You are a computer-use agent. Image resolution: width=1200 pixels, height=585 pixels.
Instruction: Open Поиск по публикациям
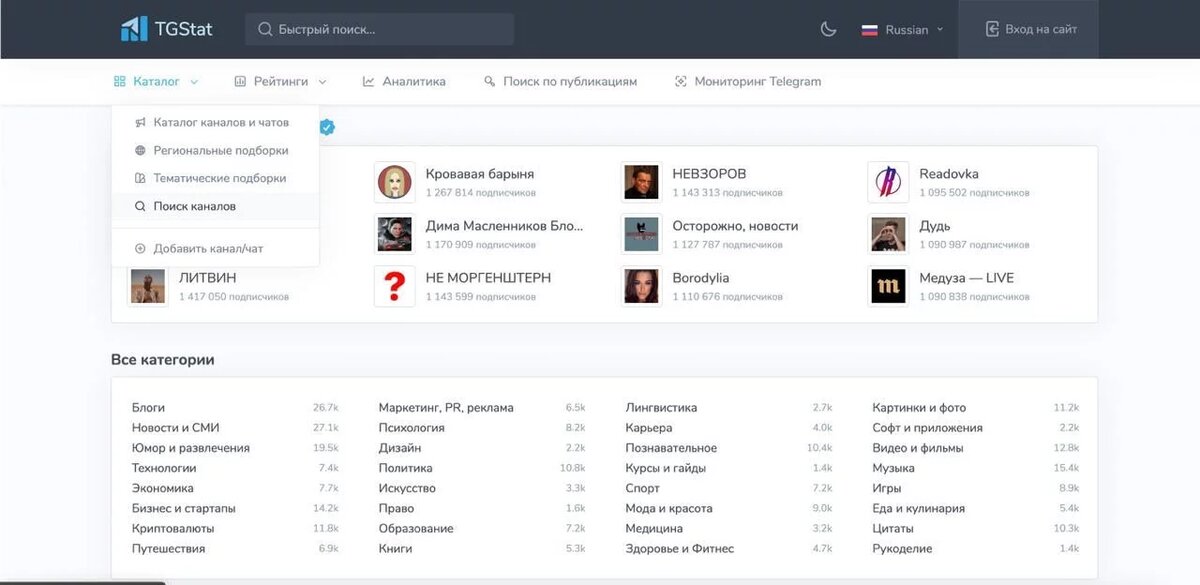click(x=560, y=81)
